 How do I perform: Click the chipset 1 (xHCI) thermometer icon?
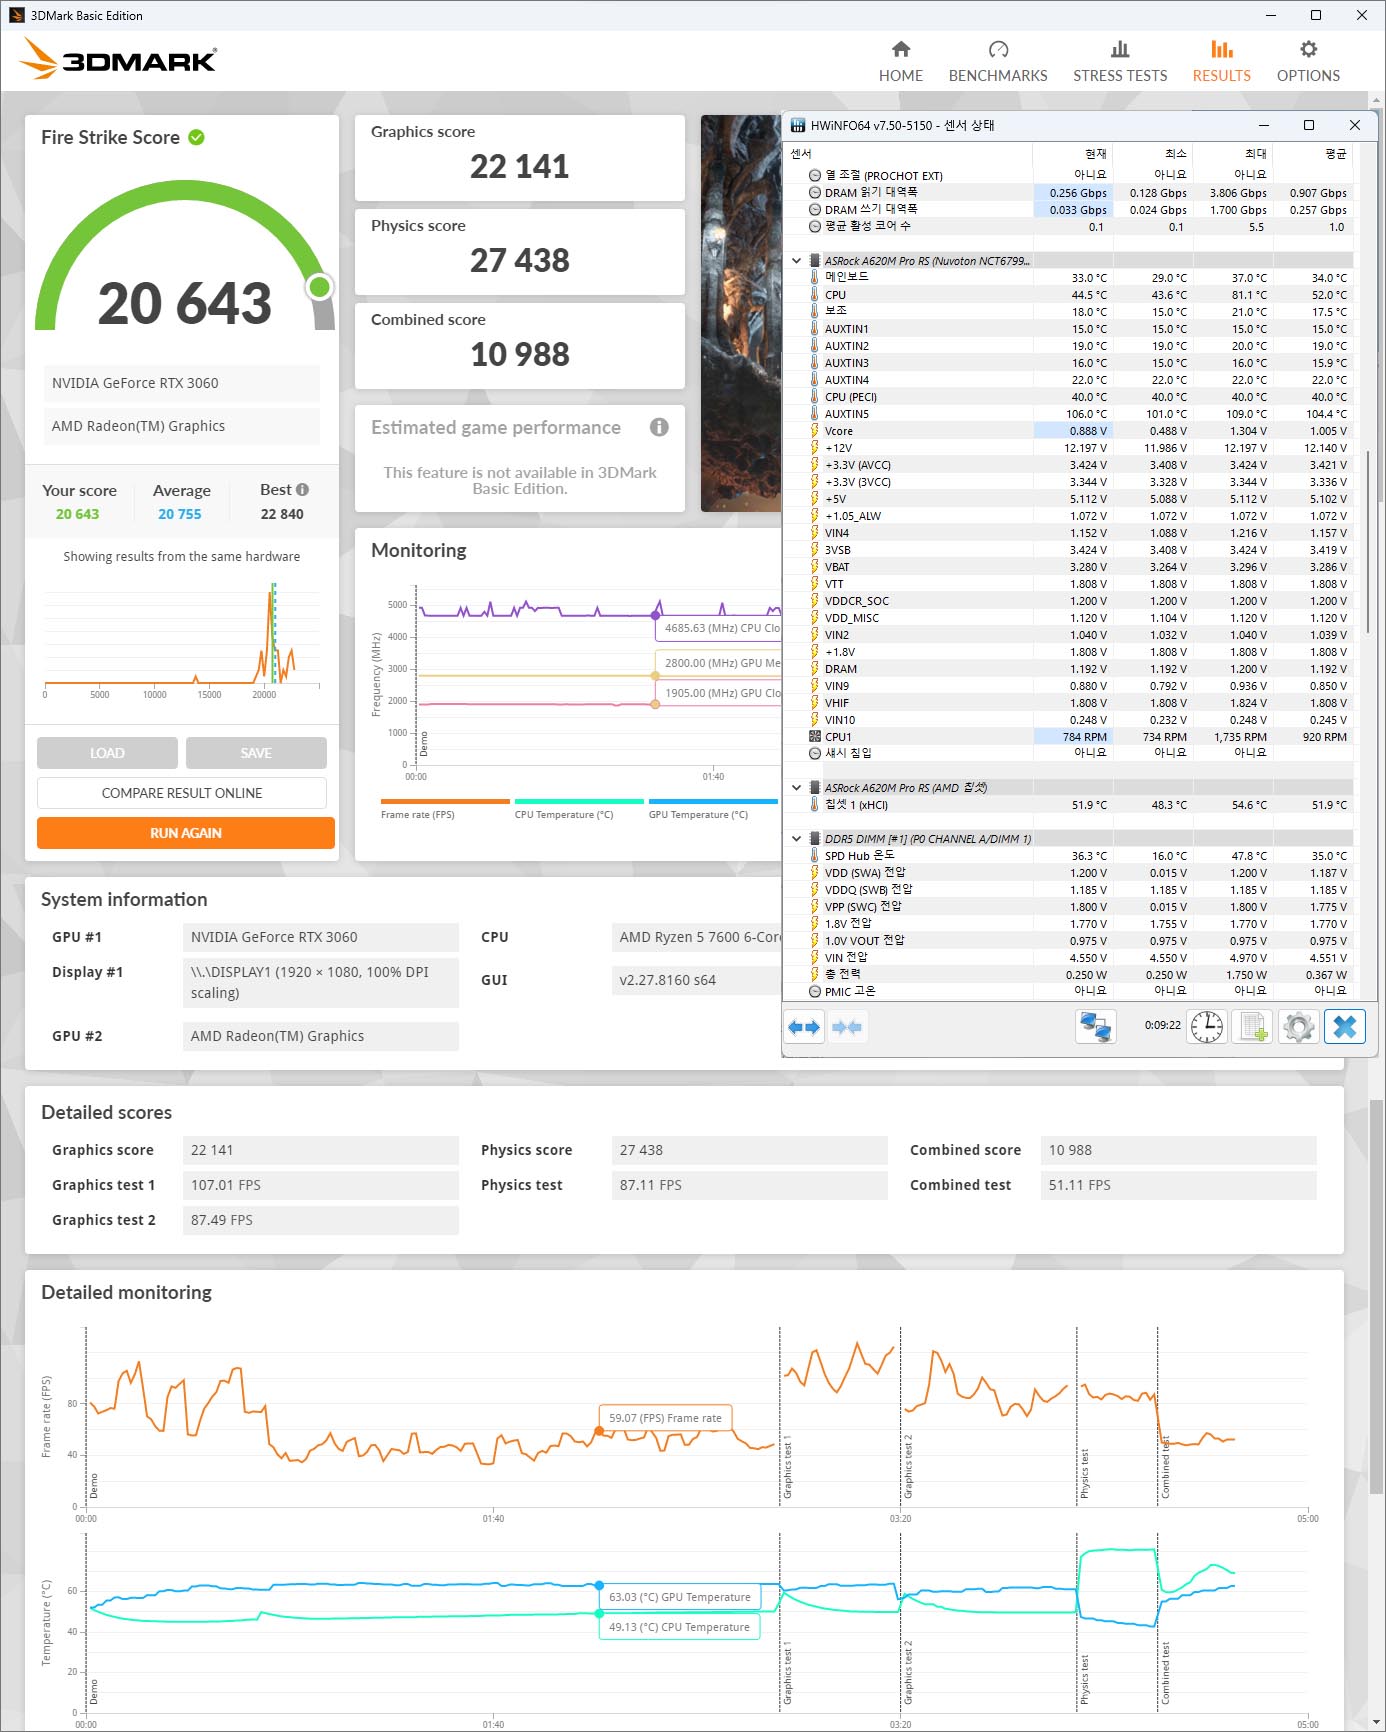(x=815, y=805)
